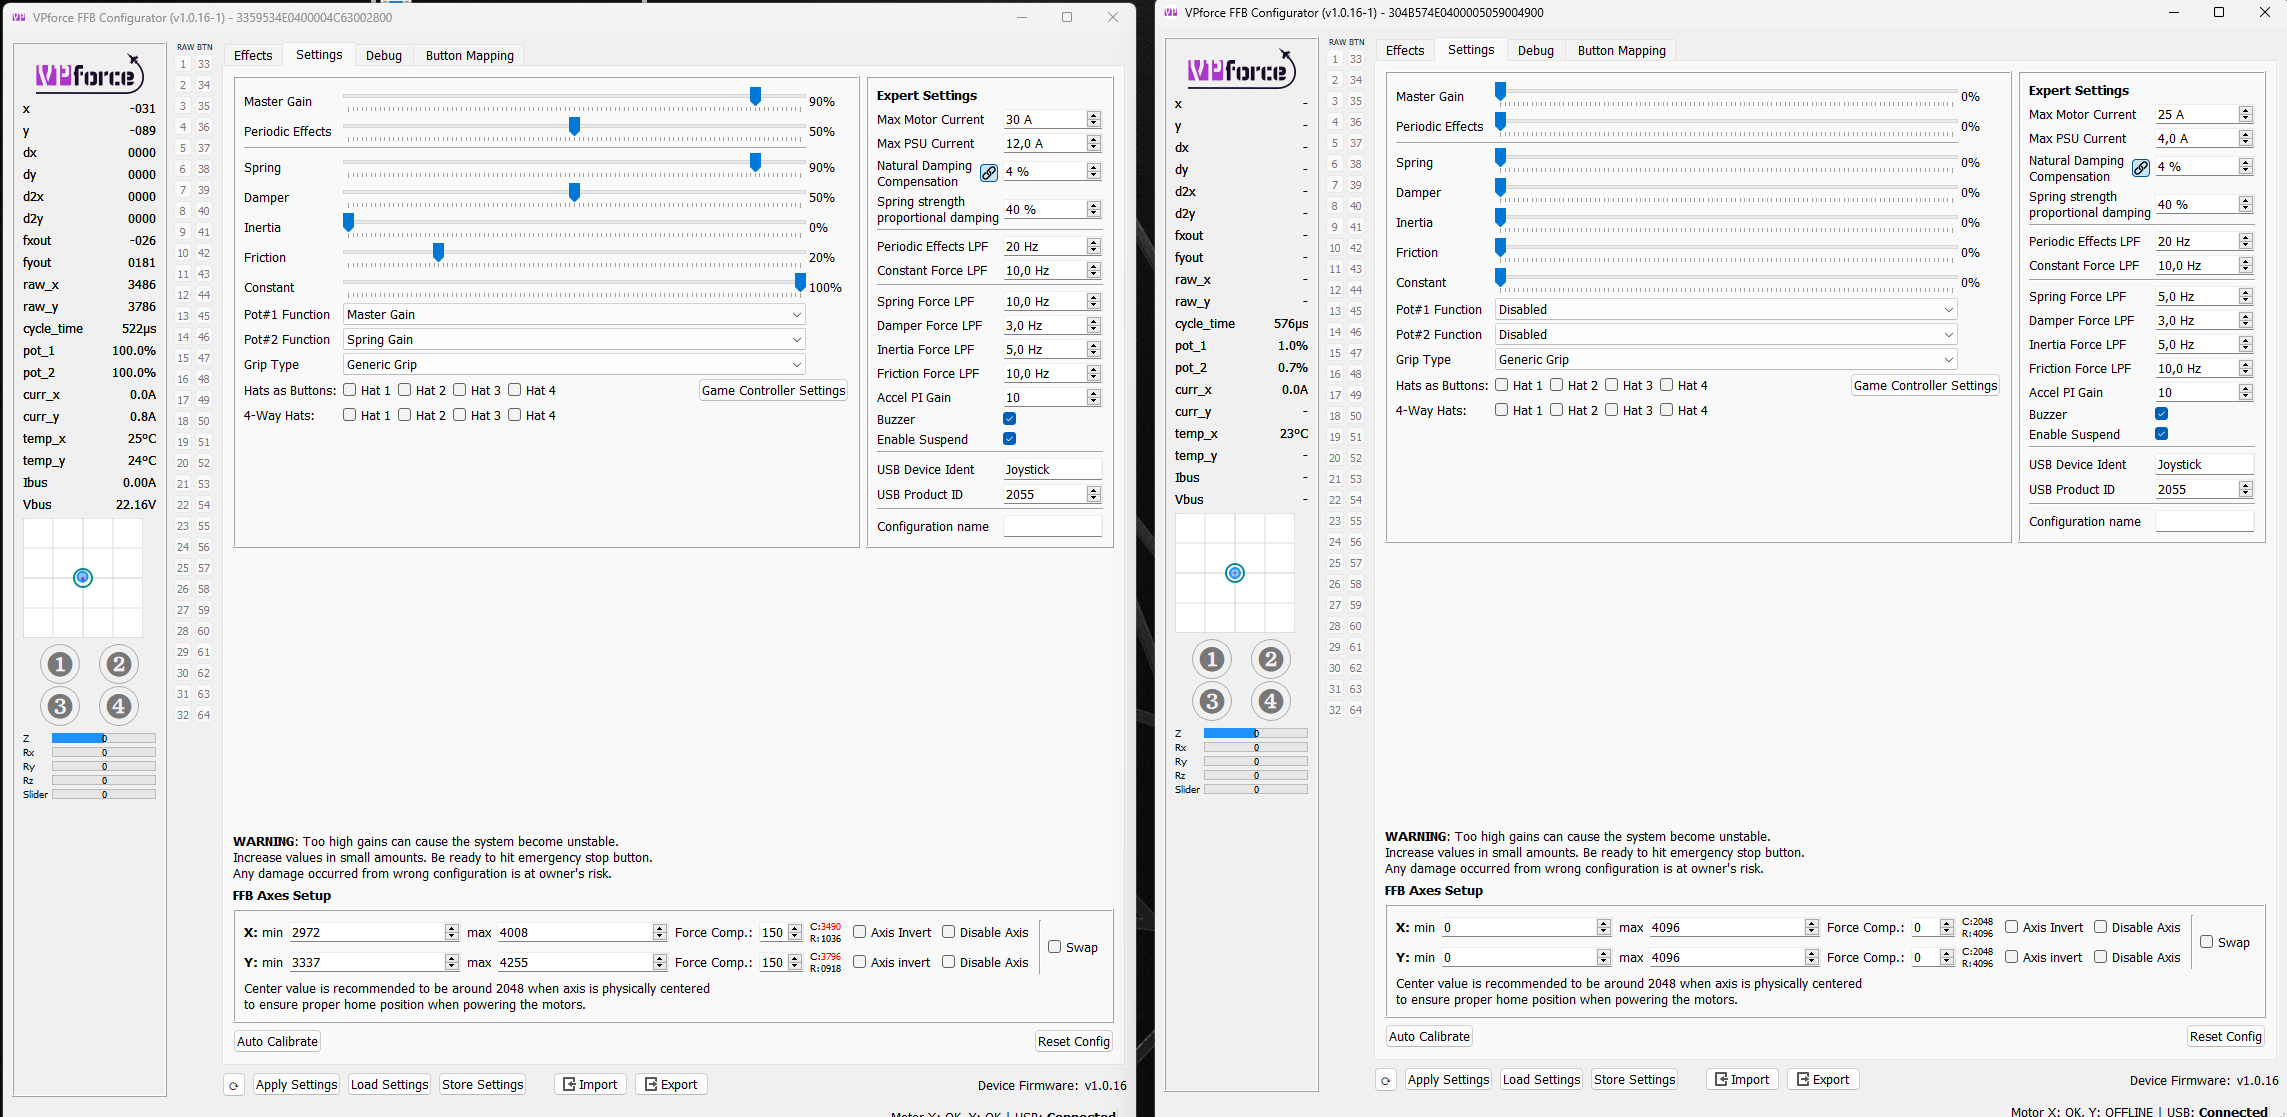The height and width of the screenshot is (1117, 2287).
Task: Toggle the Buzzer checkbox in left window
Action: coord(1010,419)
